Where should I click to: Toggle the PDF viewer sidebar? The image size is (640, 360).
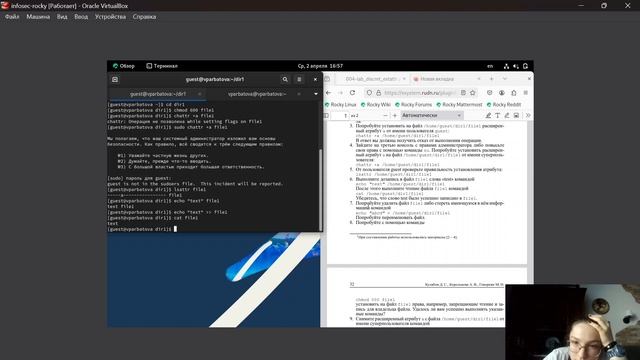coord(326,116)
